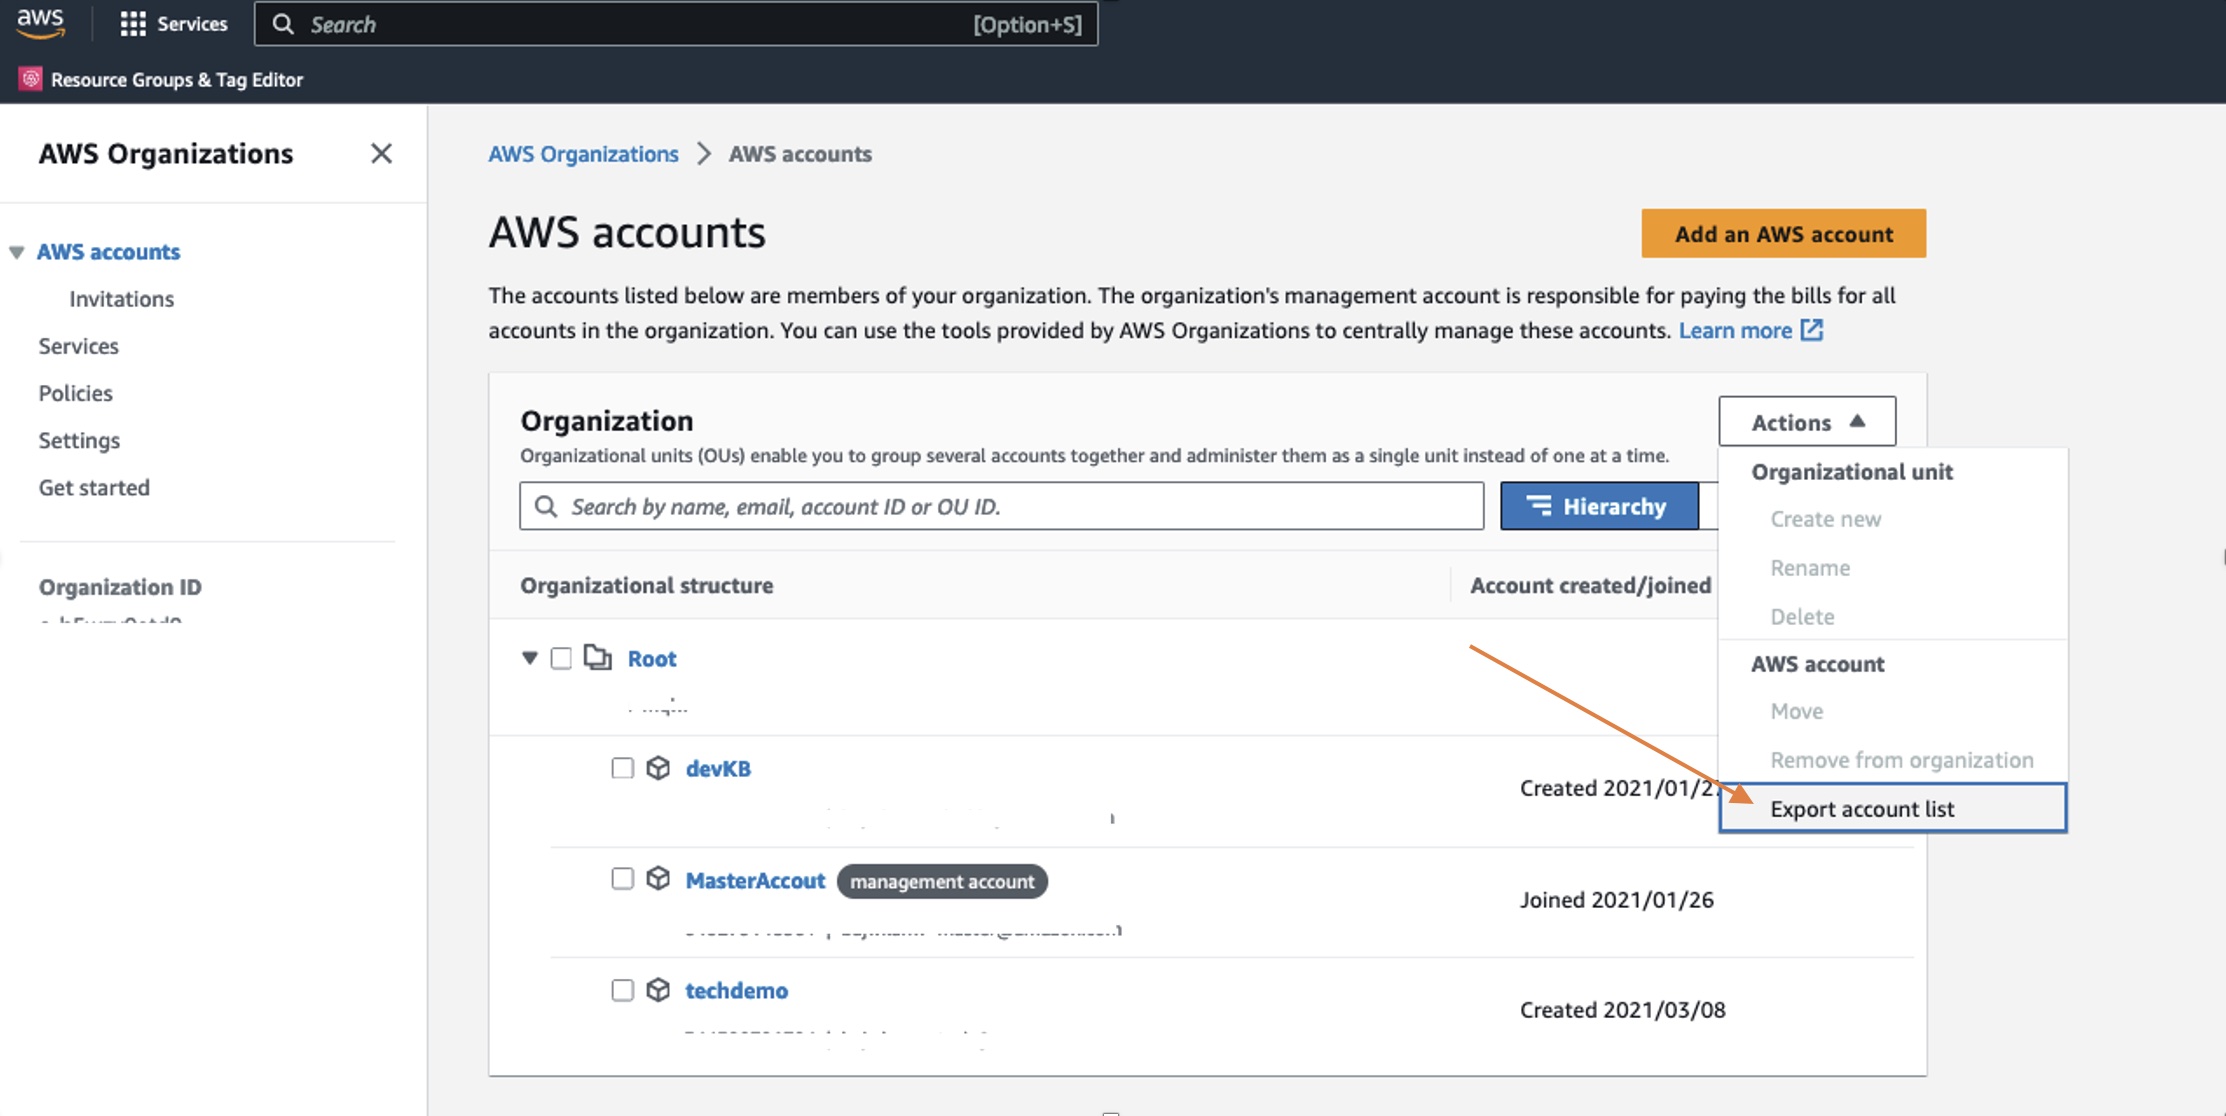Open Resource Groups & Tag Editor icon

click(31, 79)
